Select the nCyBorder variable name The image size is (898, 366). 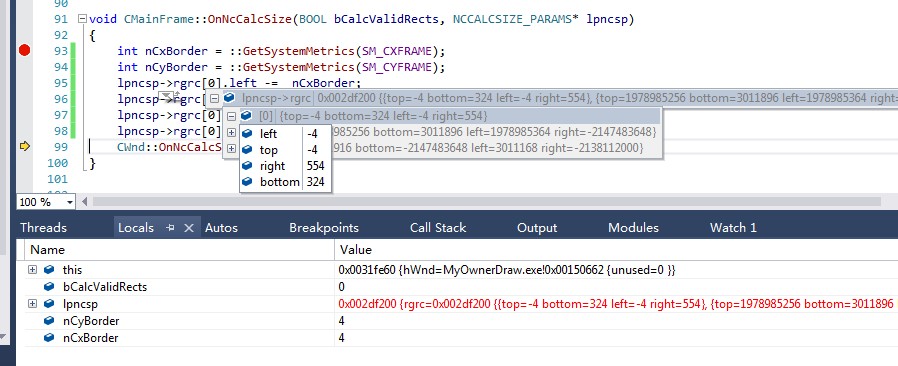coord(90,321)
